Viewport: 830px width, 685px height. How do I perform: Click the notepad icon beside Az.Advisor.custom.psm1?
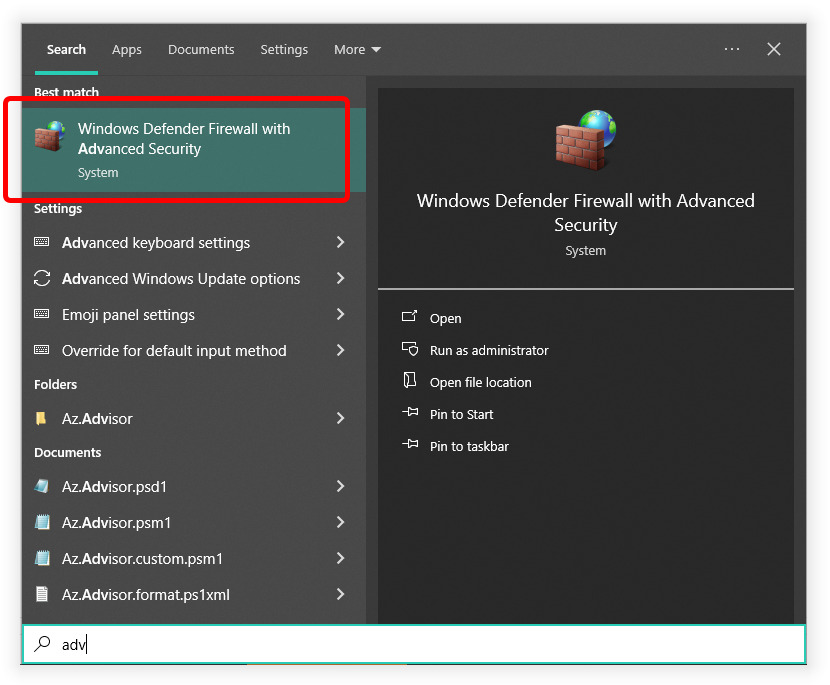[42, 558]
